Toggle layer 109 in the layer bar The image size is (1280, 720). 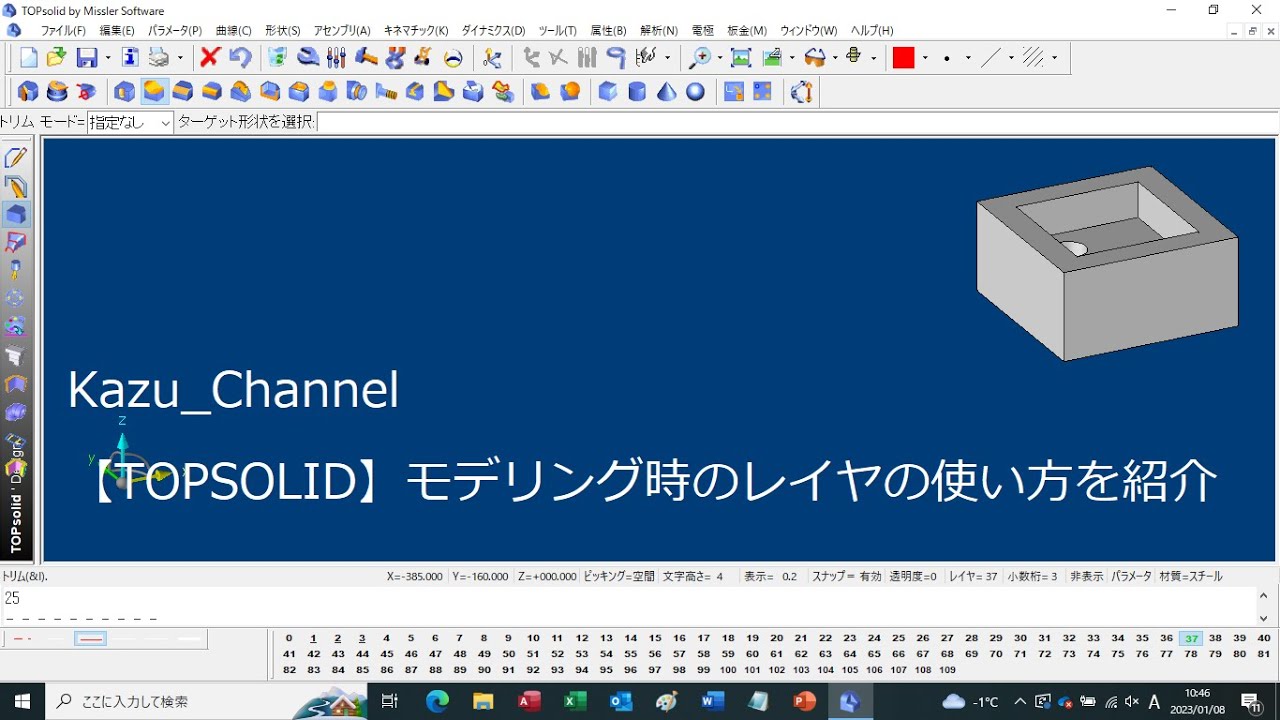pos(947,670)
